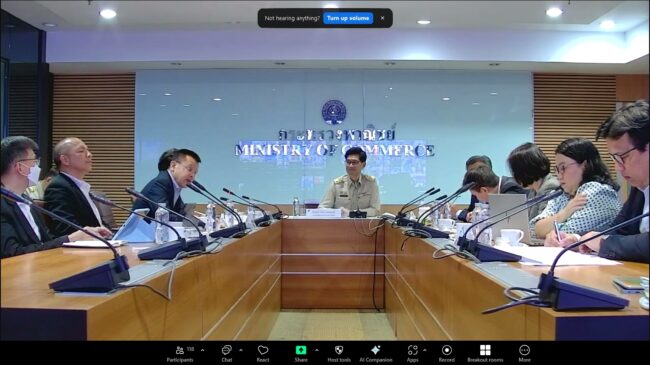Start sharing with the green Share icon
Screen dimensions: 650x365
point(301,350)
